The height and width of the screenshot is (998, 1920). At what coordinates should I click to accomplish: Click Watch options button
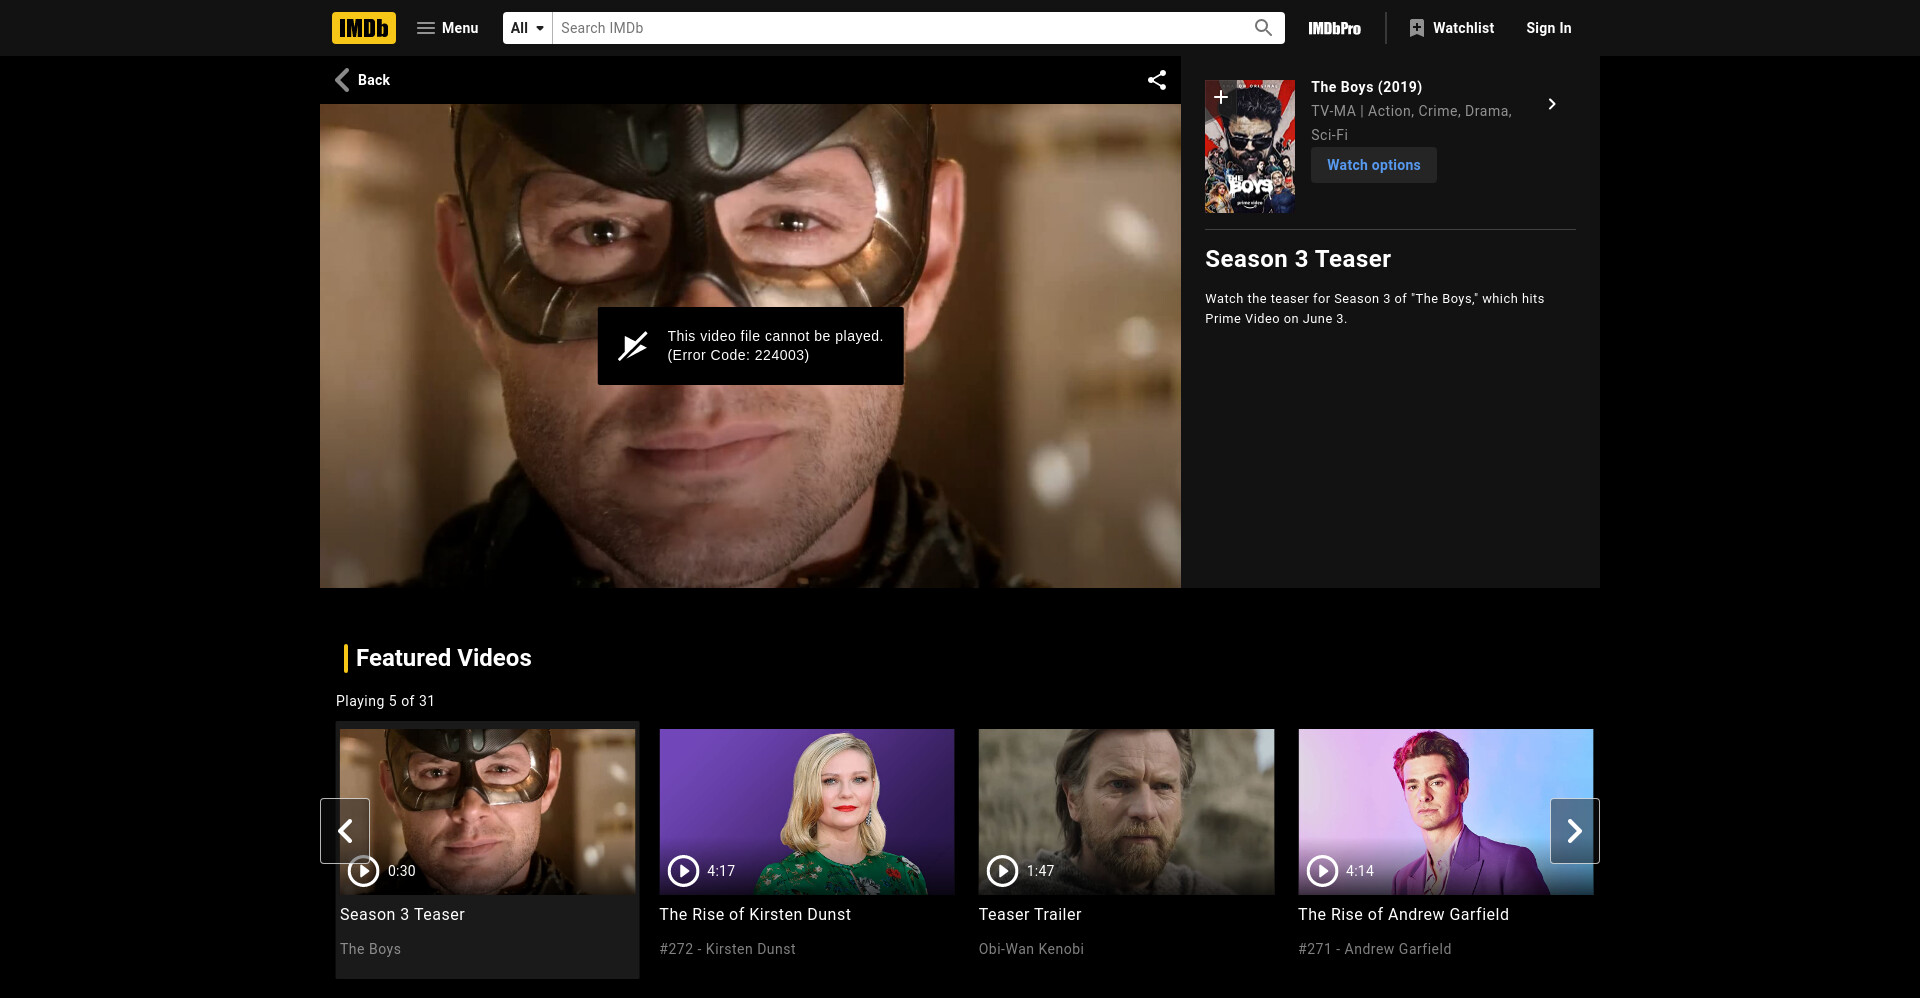tap(1373, 165)
